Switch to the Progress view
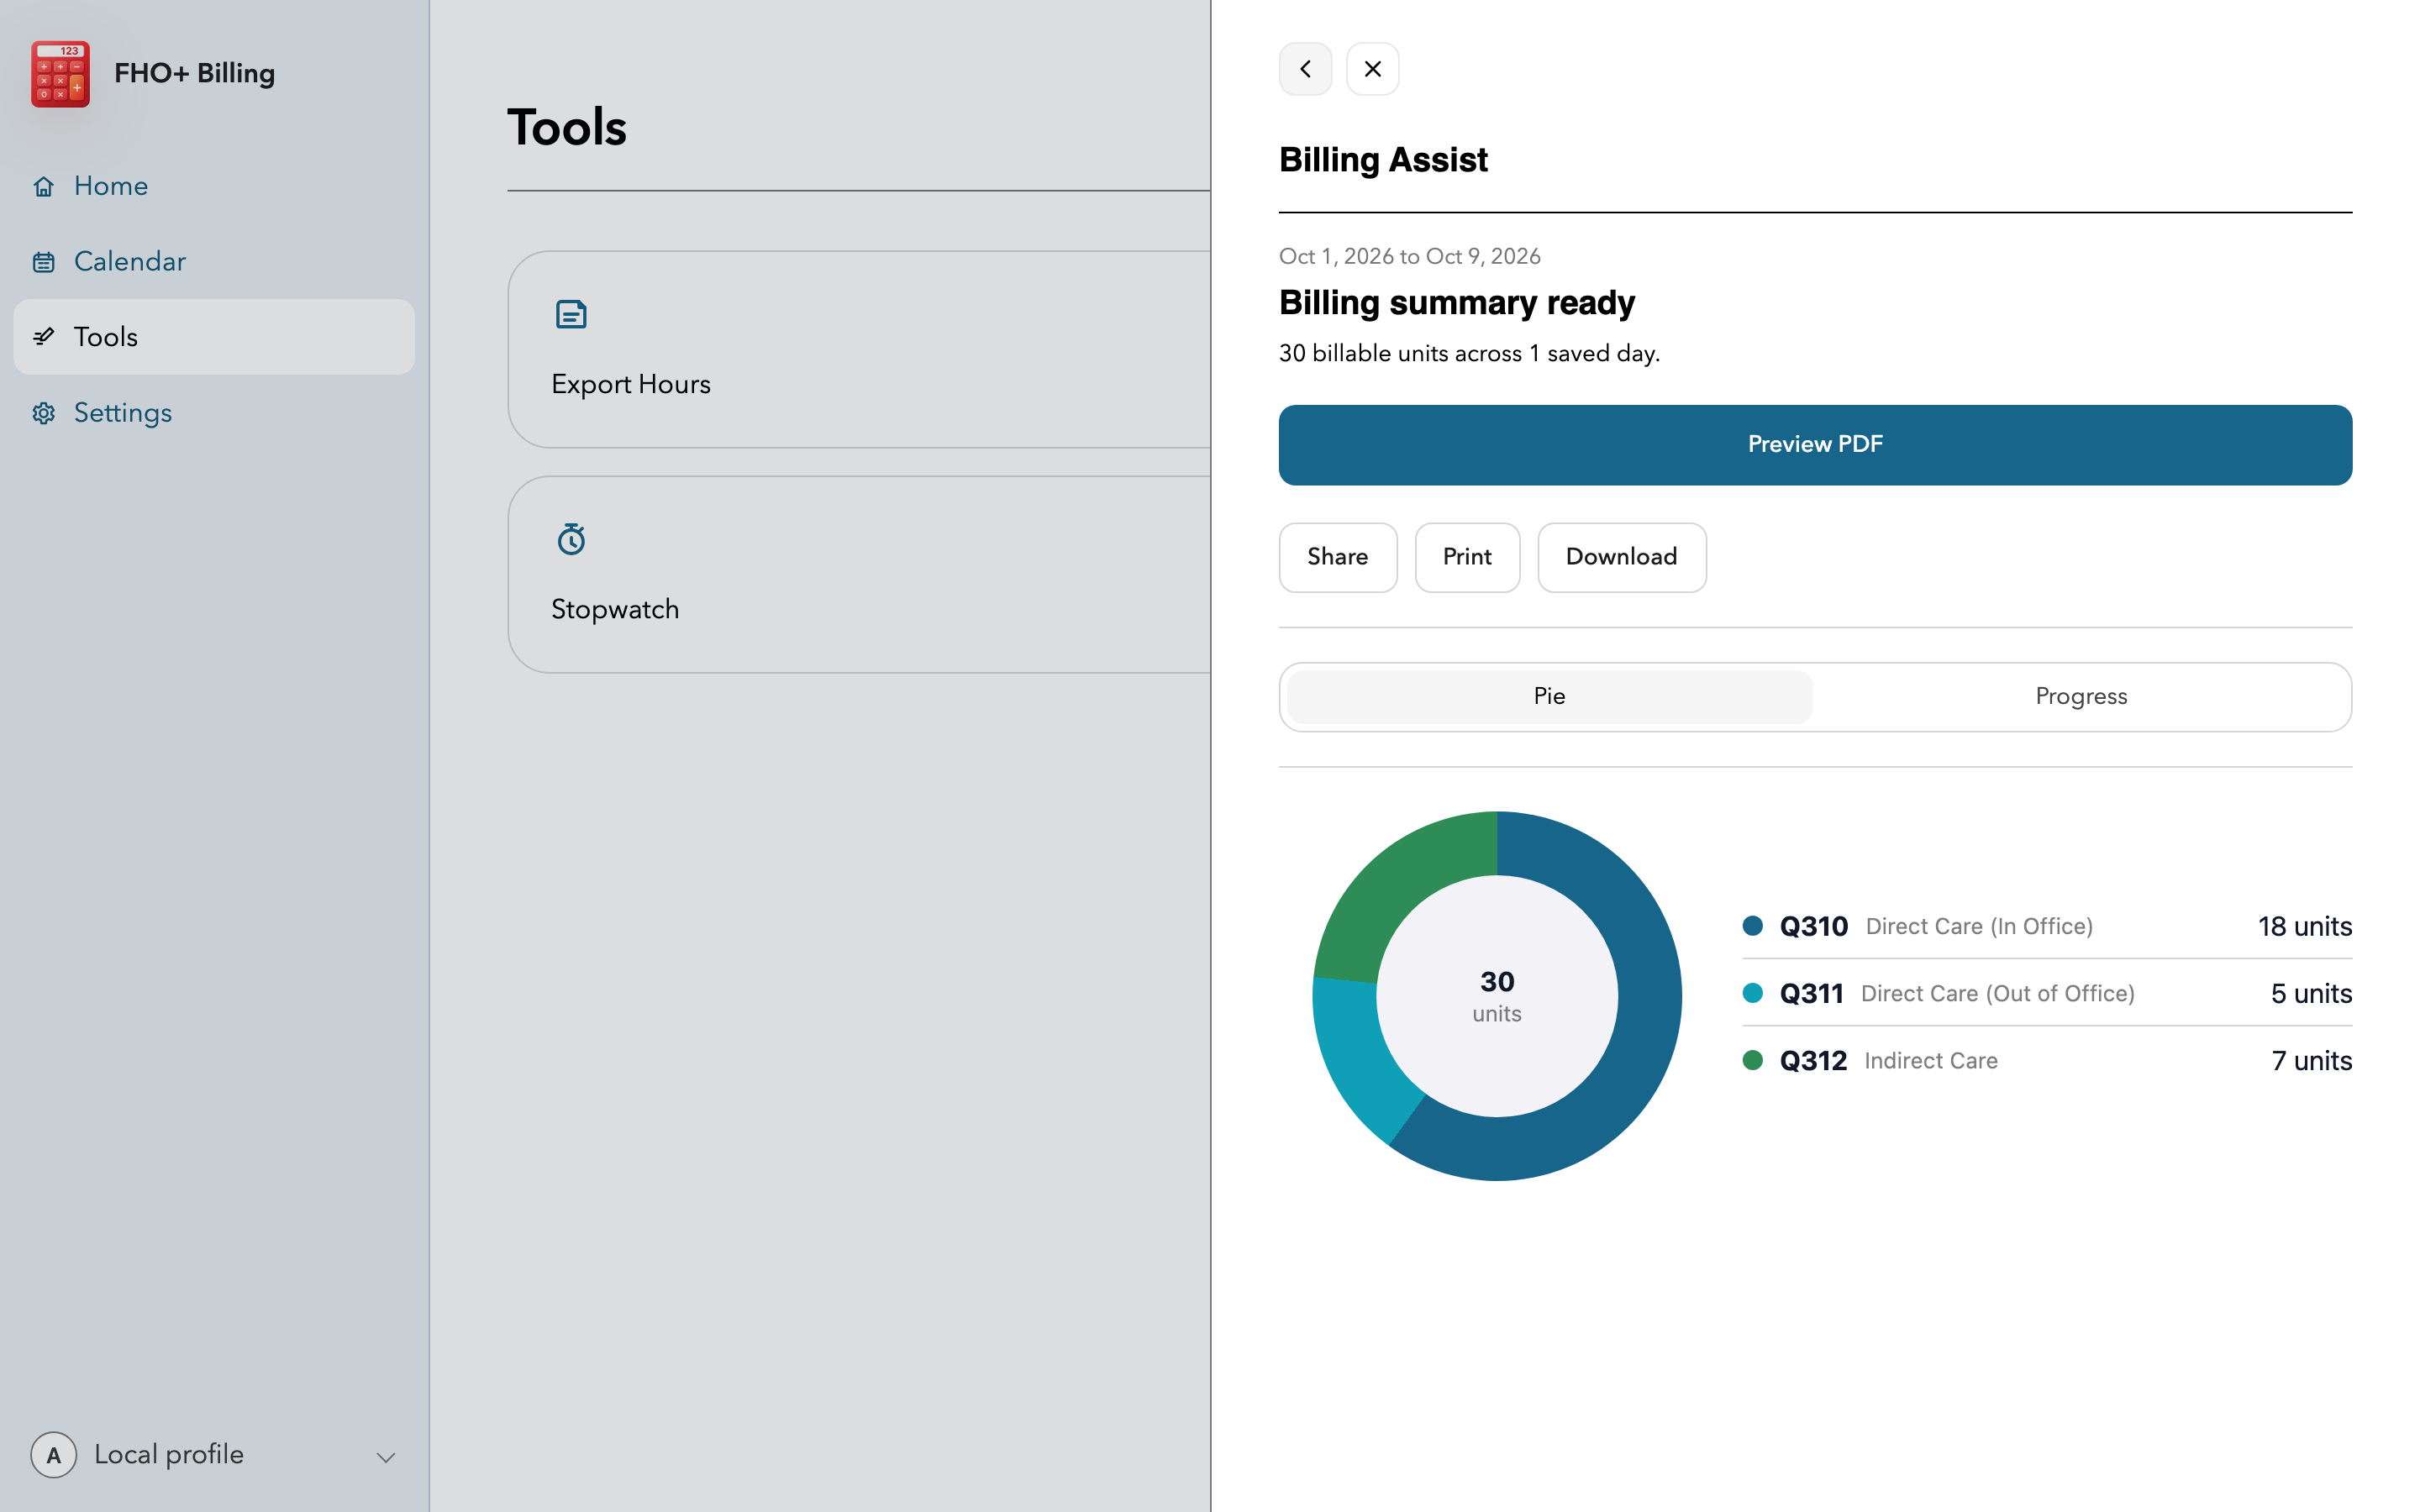 pyautogui.click(x=2081, y=696)
